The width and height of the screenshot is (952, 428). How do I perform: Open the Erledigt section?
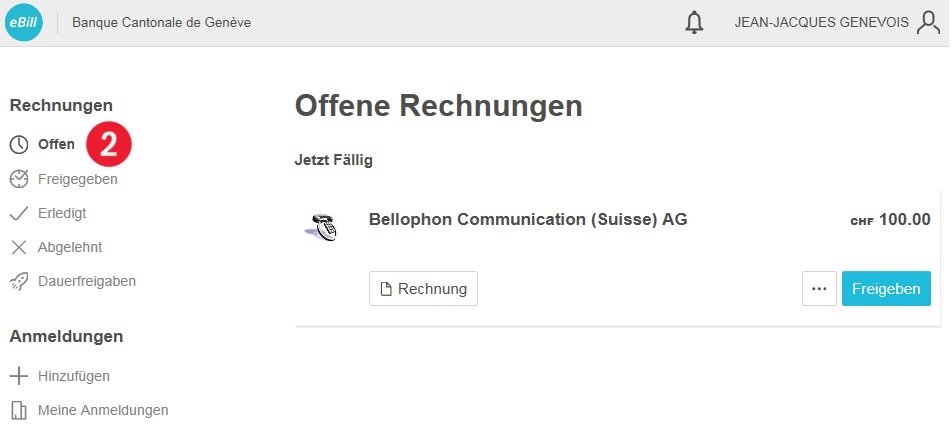tap(62, 213)
